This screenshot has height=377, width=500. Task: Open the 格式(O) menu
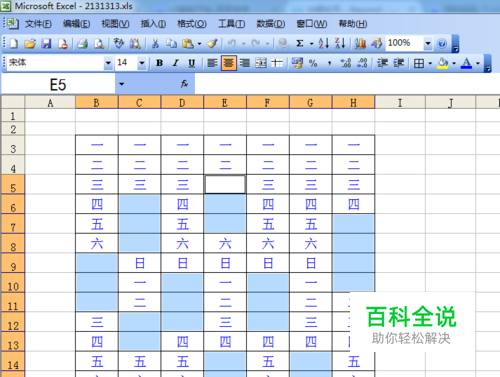click(x=192, y=24)
